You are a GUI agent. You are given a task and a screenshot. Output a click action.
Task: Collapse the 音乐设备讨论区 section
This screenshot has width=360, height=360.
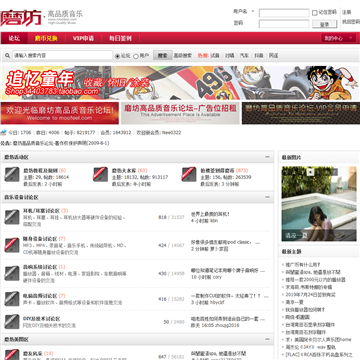click(267, 197)
